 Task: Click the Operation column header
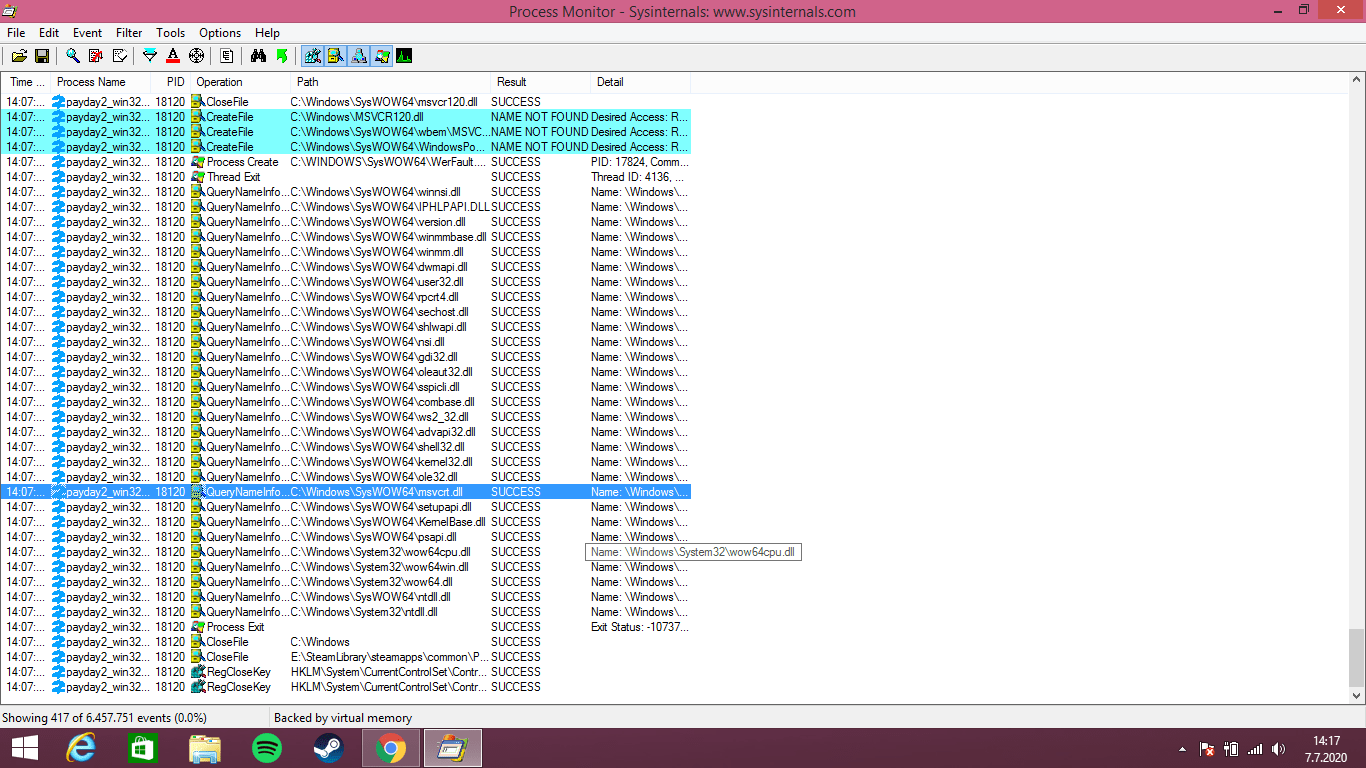point(240,82)
